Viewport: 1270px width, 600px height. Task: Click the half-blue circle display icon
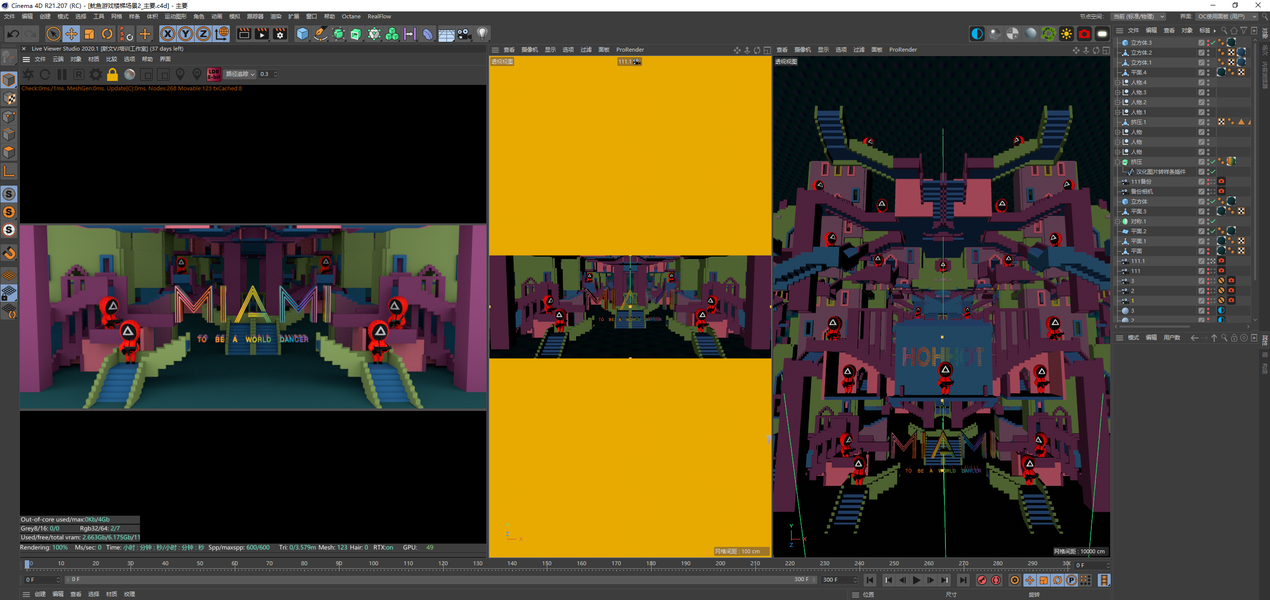pyautogui.click(x=977, y=34)
